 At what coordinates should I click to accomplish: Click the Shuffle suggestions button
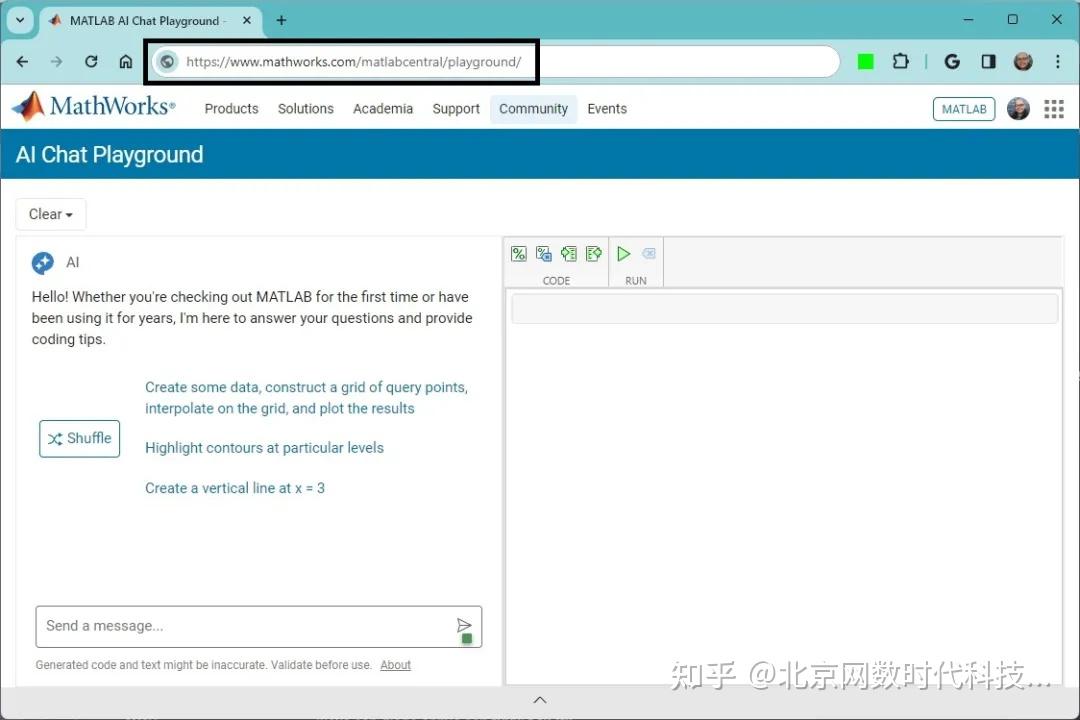point(79,438)
